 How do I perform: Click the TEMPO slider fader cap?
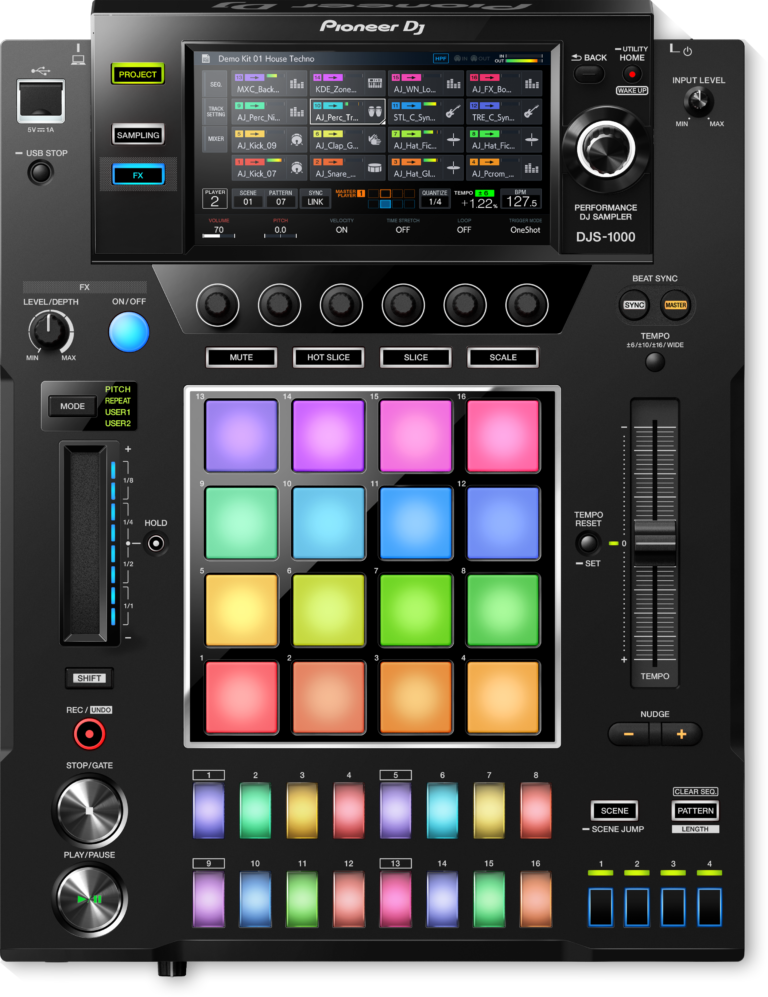click(x=655, y=542)
